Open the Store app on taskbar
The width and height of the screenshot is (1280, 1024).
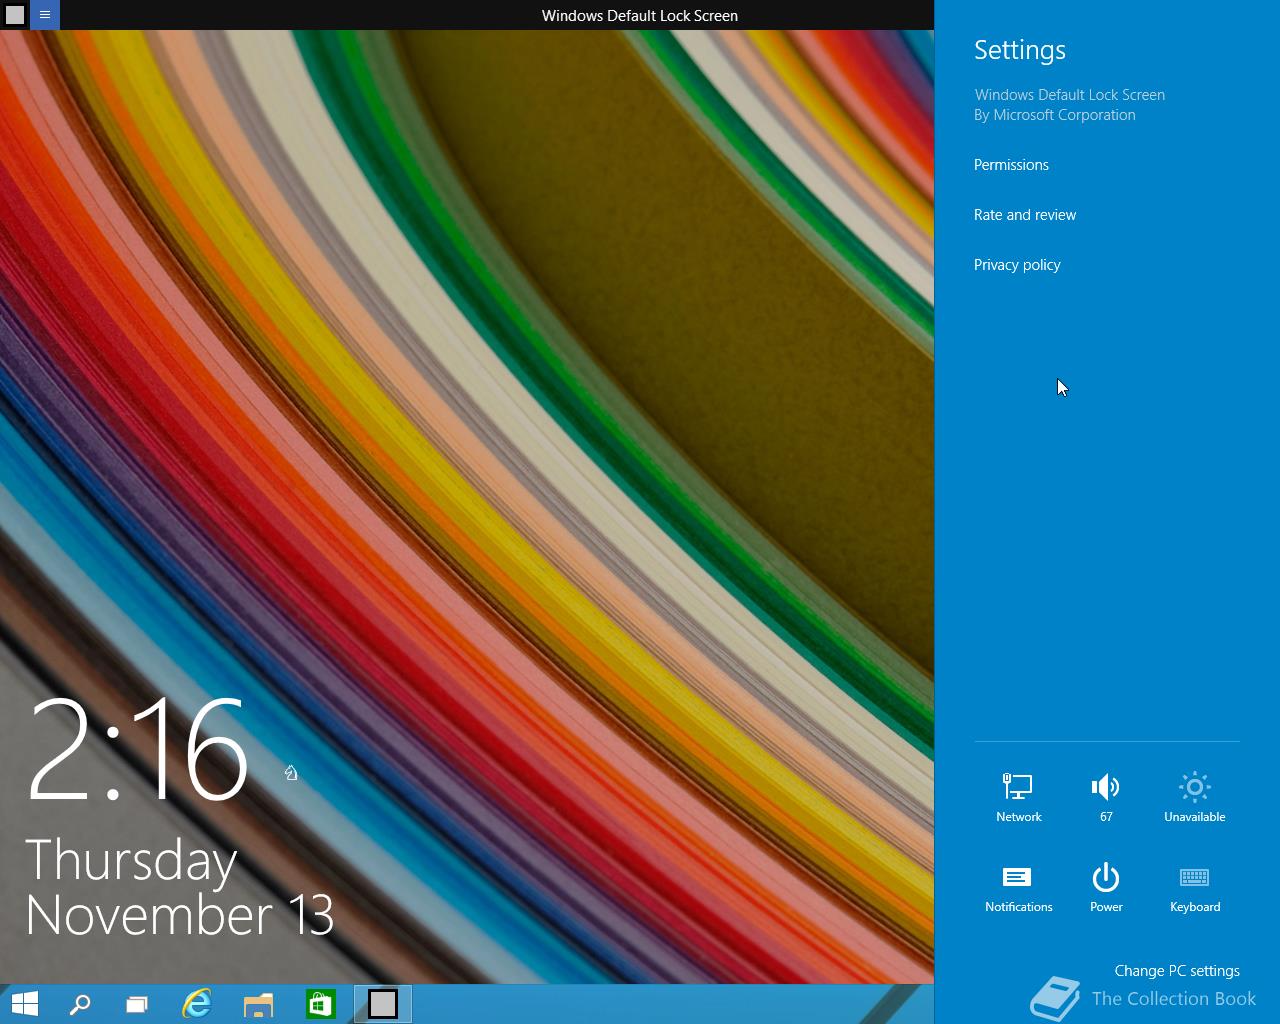coord(320,1004)
